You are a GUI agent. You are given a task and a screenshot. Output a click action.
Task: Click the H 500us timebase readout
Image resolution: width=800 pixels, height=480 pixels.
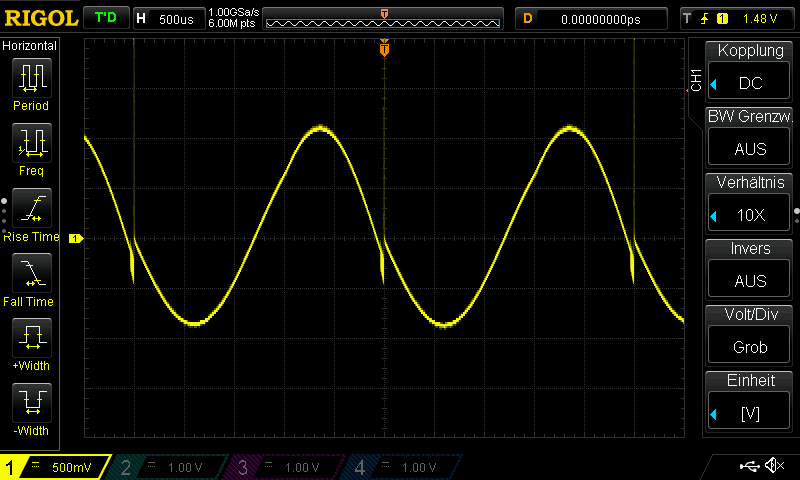(168, 18)
